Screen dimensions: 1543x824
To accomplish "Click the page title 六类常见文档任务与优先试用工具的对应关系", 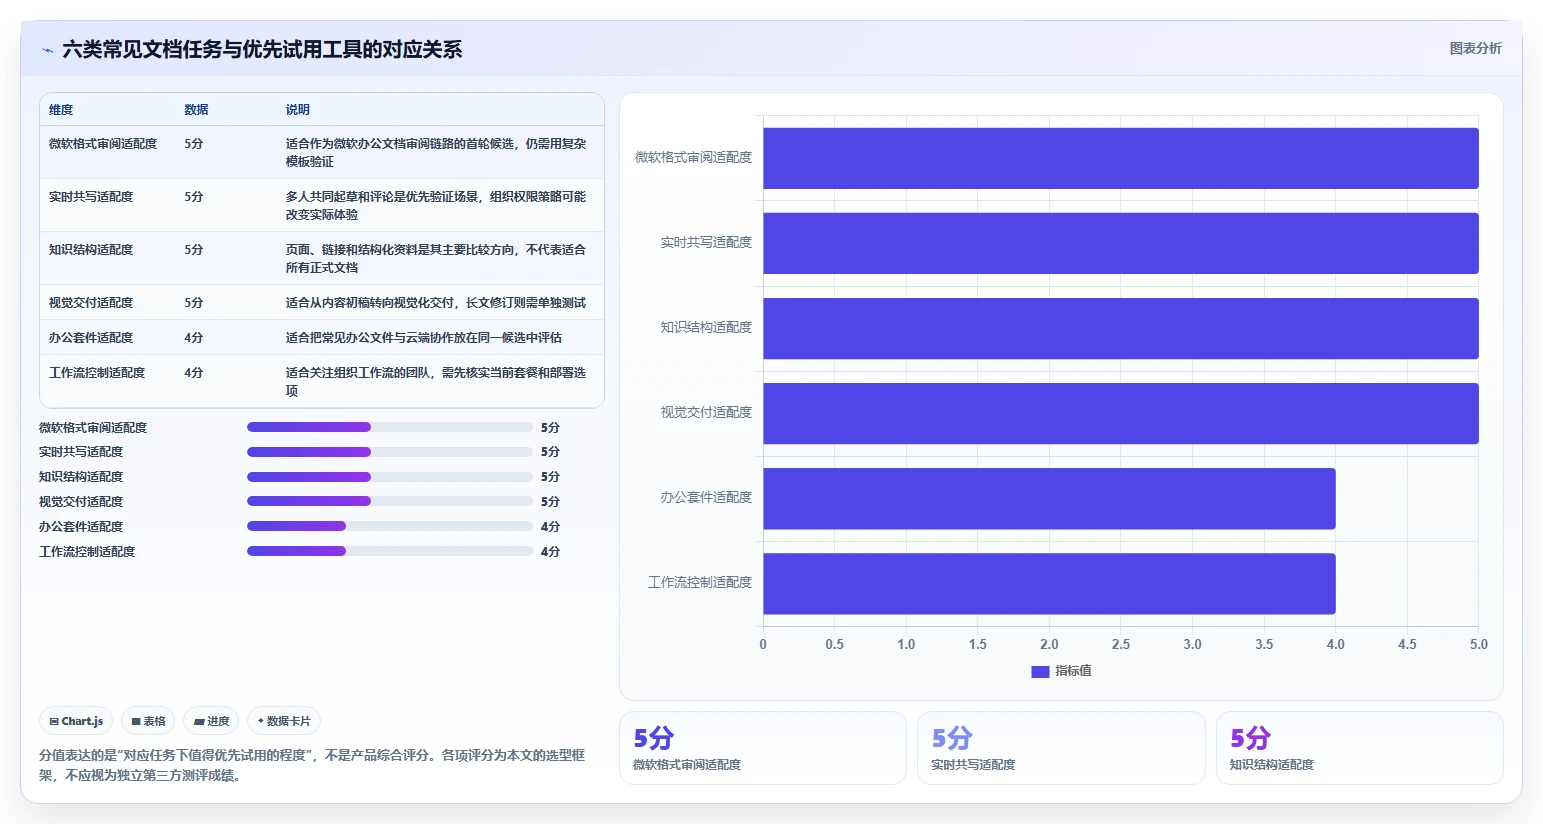I will [x=262, y=50].
